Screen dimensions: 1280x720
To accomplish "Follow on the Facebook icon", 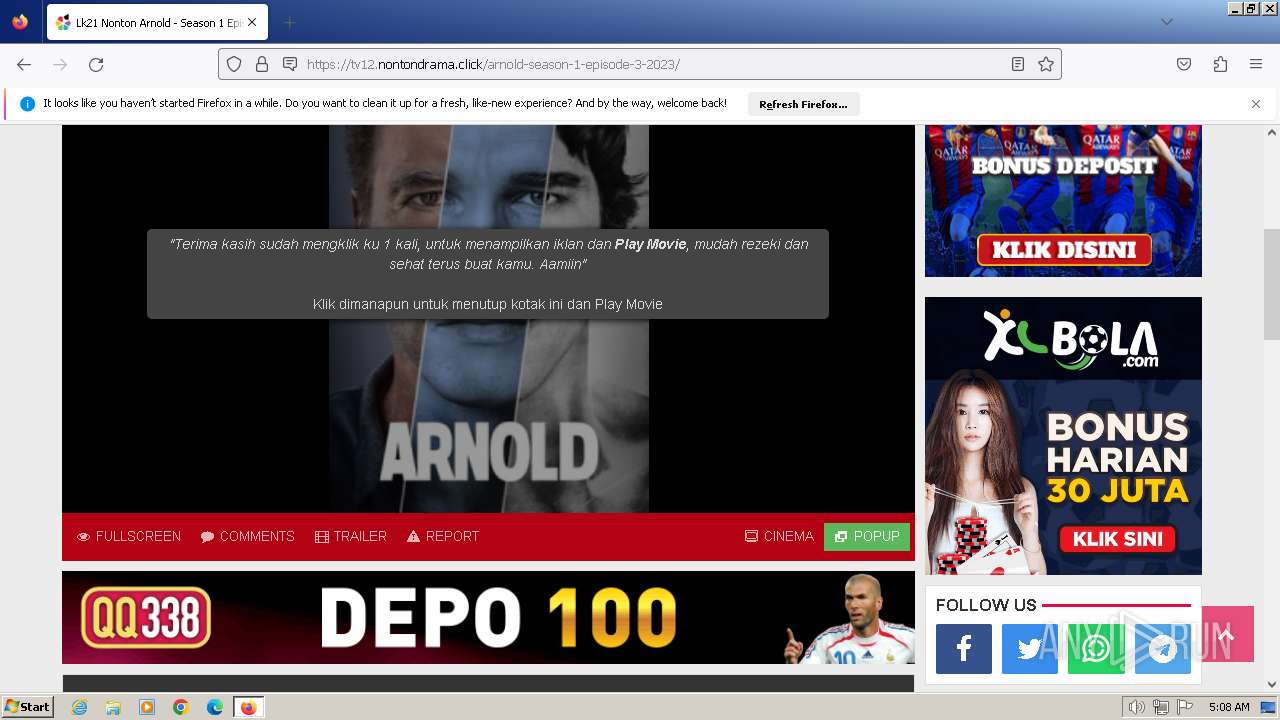I will pos(964,649).
